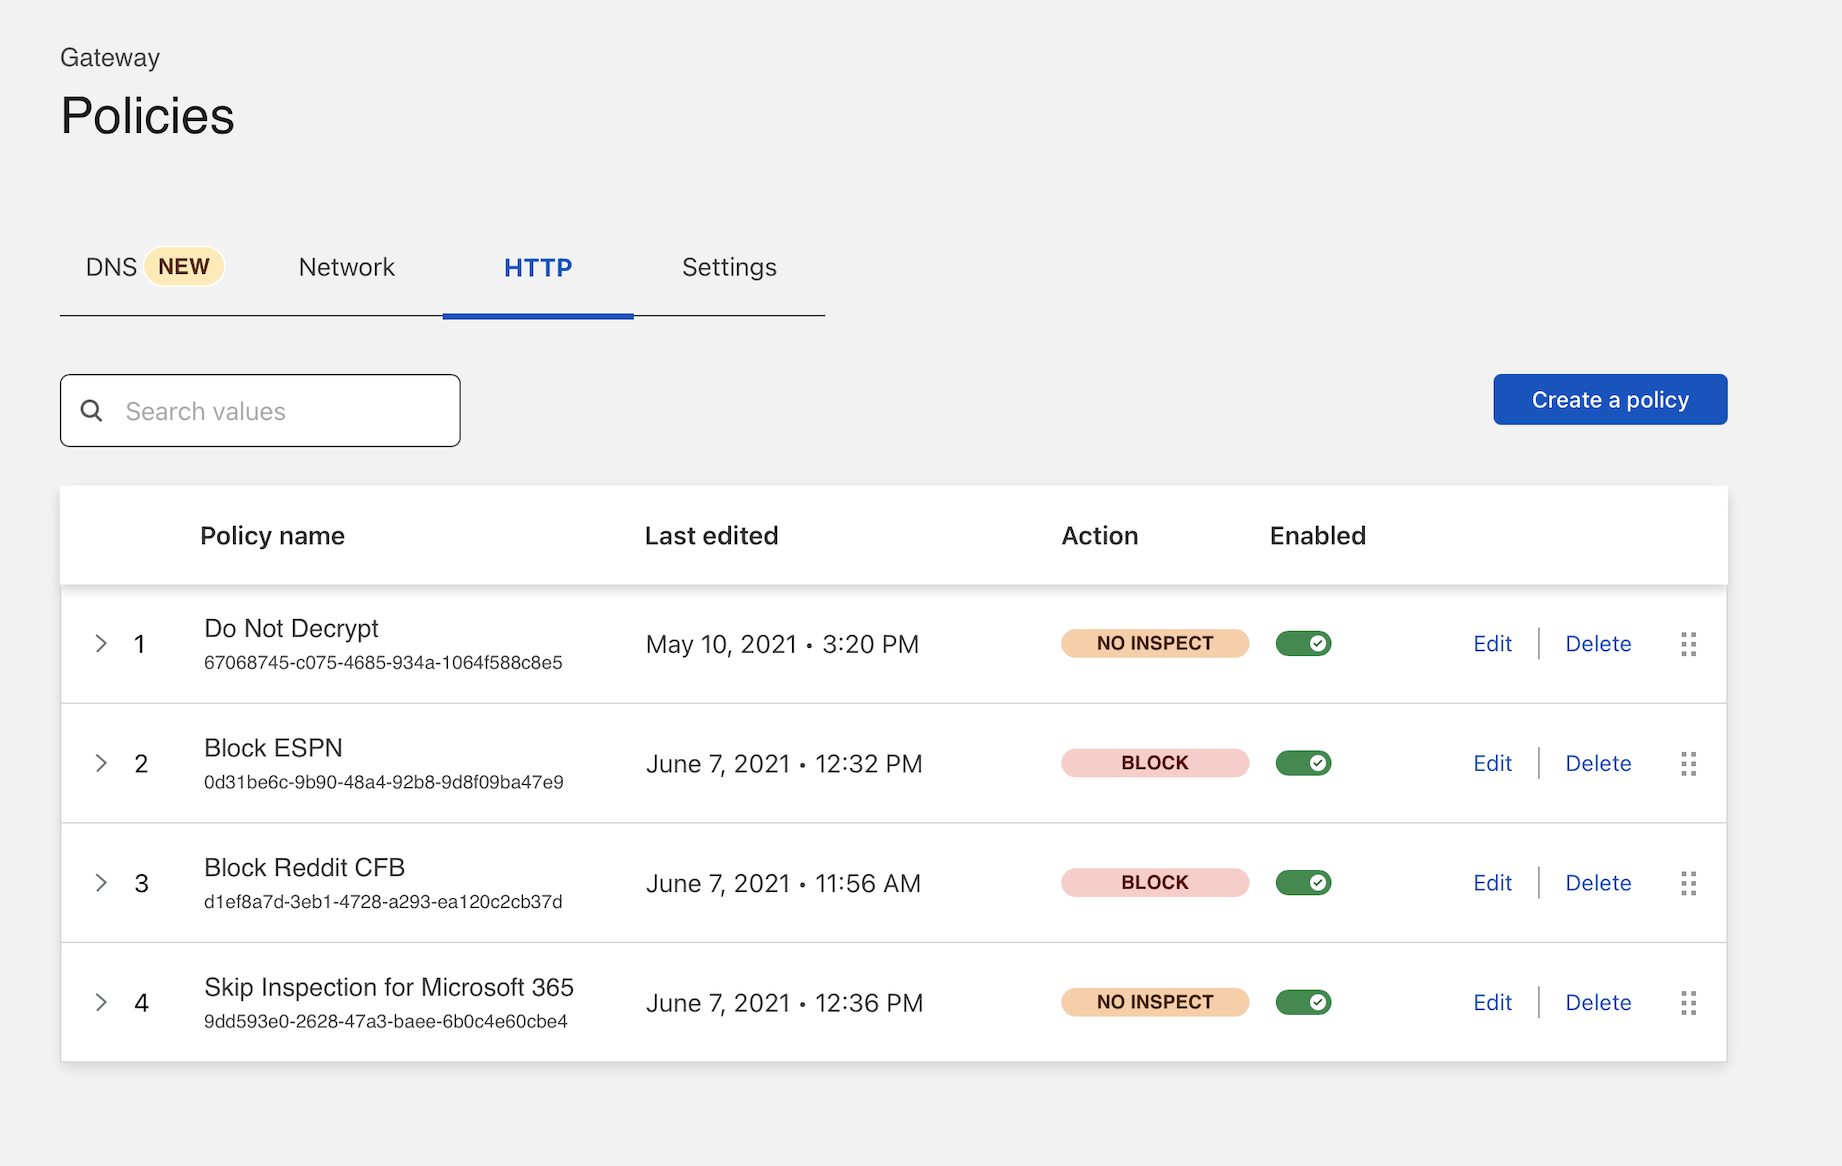Disable the Block Reddit CFB toggle
This screenshot has height=1166, width=1842.
click(1303, 883)
